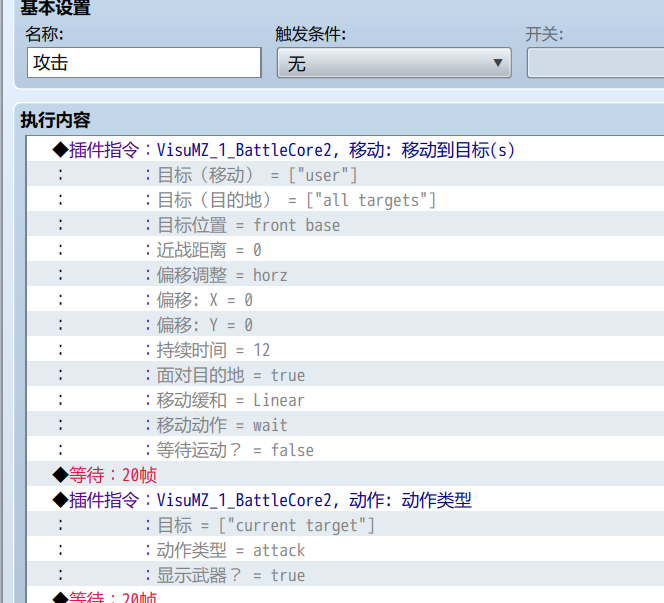Click the disabled 开关 field
This screenshot has width=664, height=603.
click(595, 63)
